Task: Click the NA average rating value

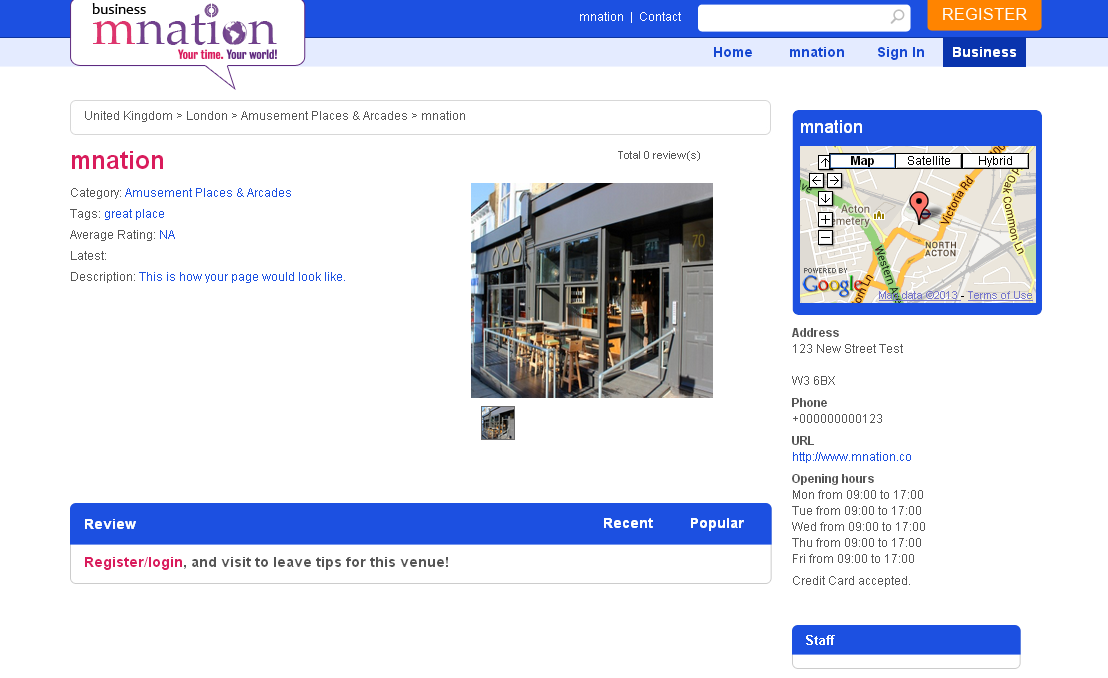Action: coord(167,235)
